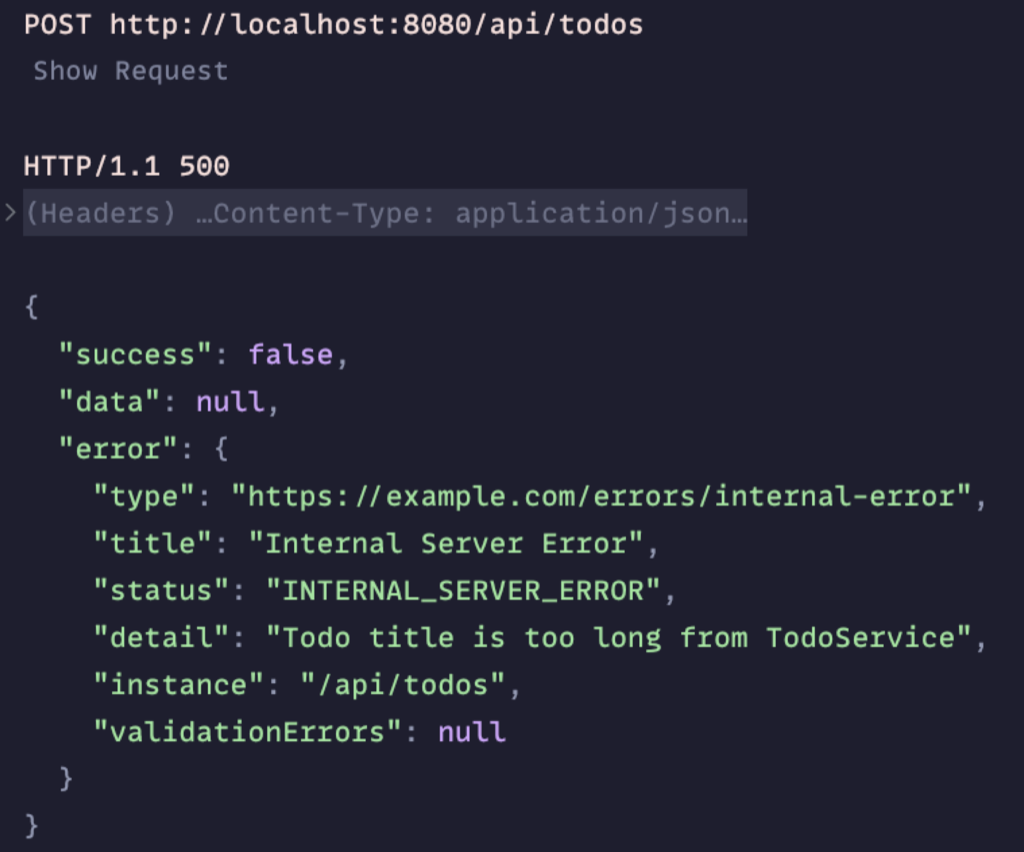Click the "Internal Server Error" title value
The width and height of the screenshot is (1024, 852).
pos(445,543)
